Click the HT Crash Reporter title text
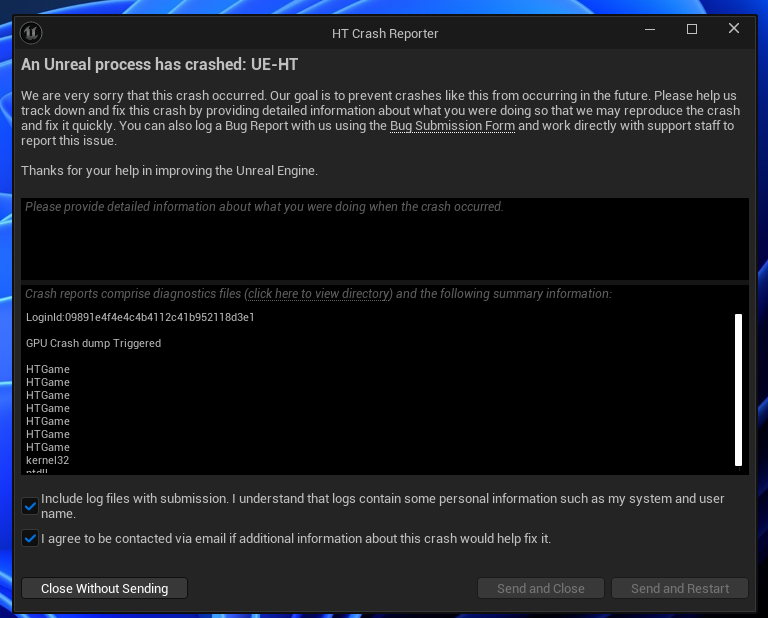Viewport: 768px width, 618px height. 385,34
